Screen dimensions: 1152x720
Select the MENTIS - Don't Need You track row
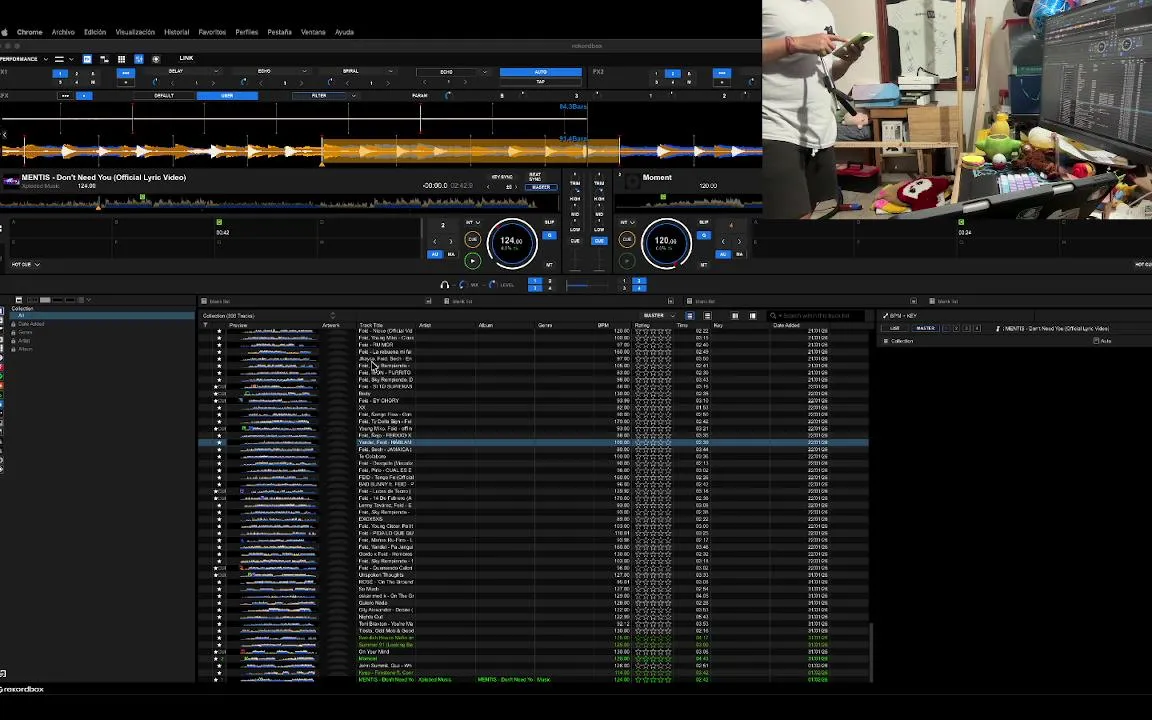533,680
